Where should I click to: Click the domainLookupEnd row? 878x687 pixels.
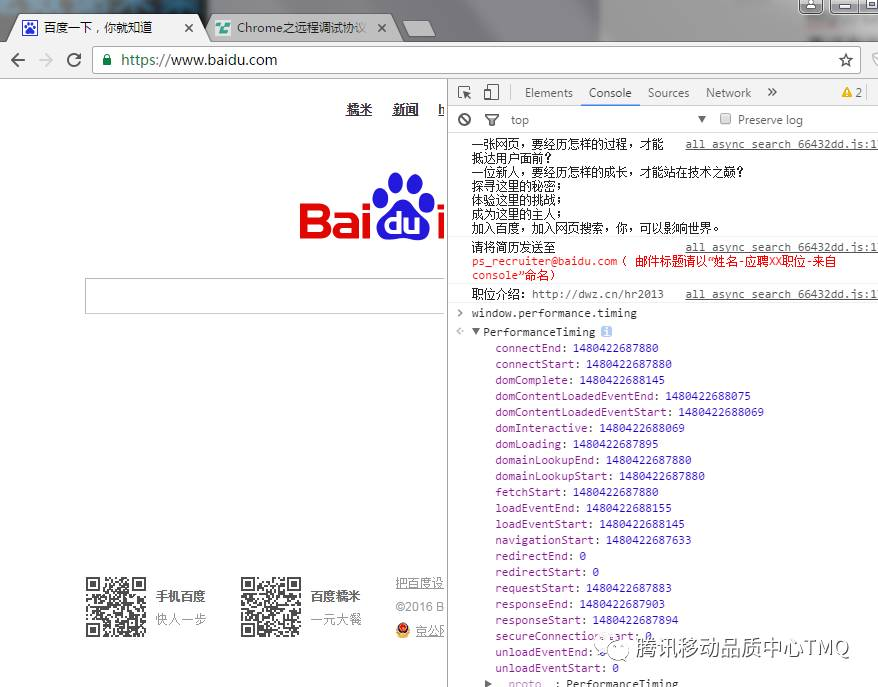coord(593,460)
